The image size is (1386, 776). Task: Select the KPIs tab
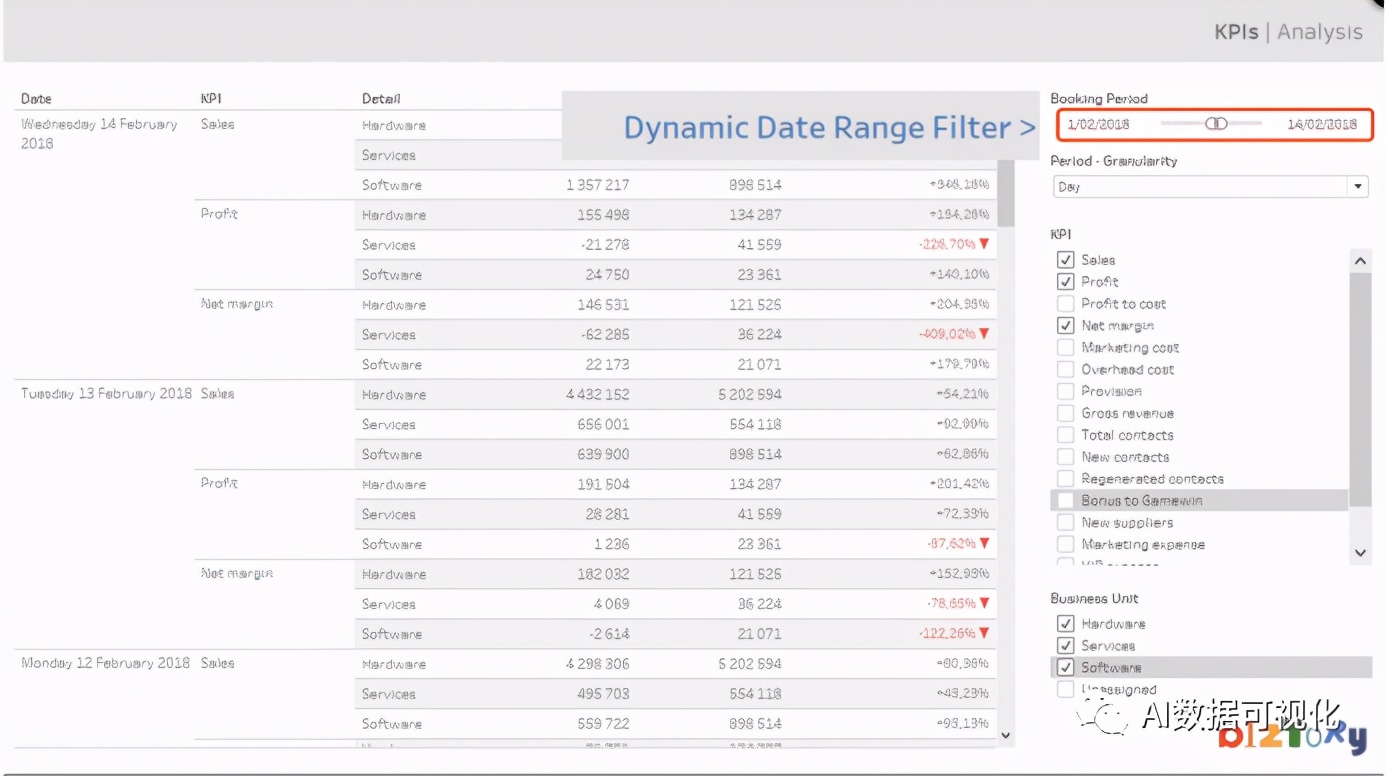click(x=1236, y=32)
